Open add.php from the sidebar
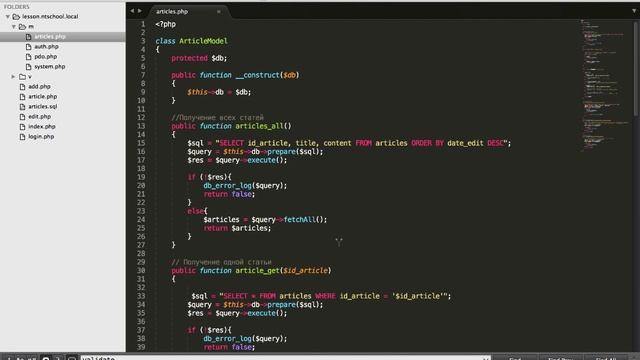 pyautogui.click(x=39, y=87)
